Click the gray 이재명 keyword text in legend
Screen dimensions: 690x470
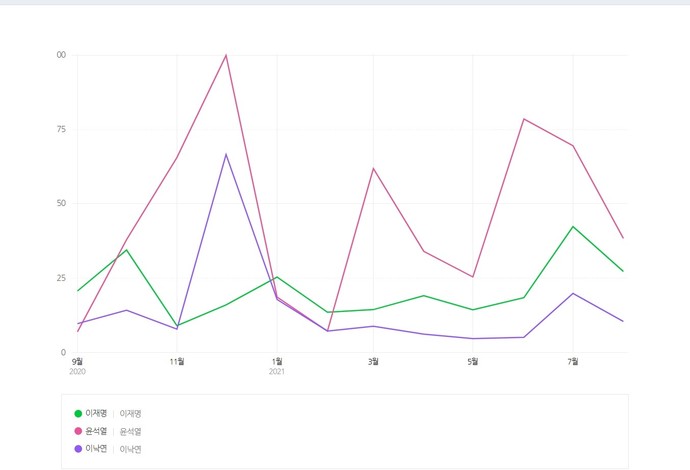(131, 413)
